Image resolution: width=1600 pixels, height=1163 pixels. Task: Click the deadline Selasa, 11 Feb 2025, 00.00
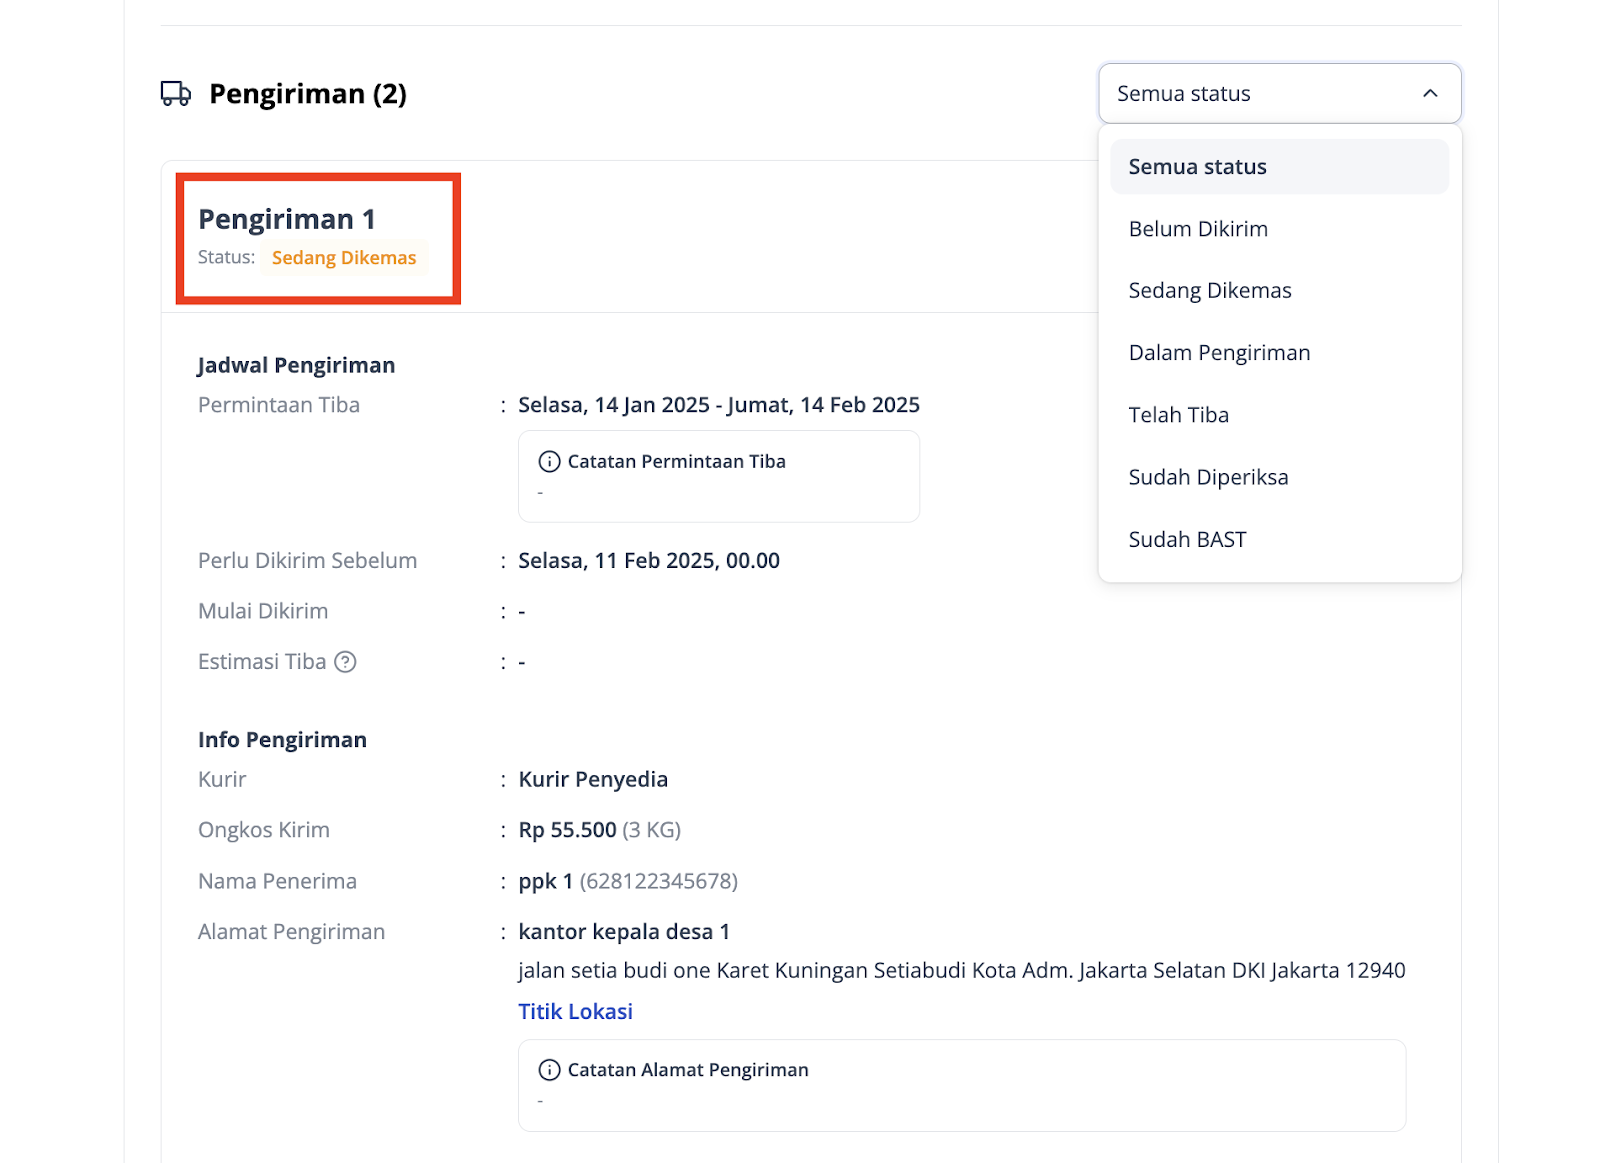(x=649, y=561)
